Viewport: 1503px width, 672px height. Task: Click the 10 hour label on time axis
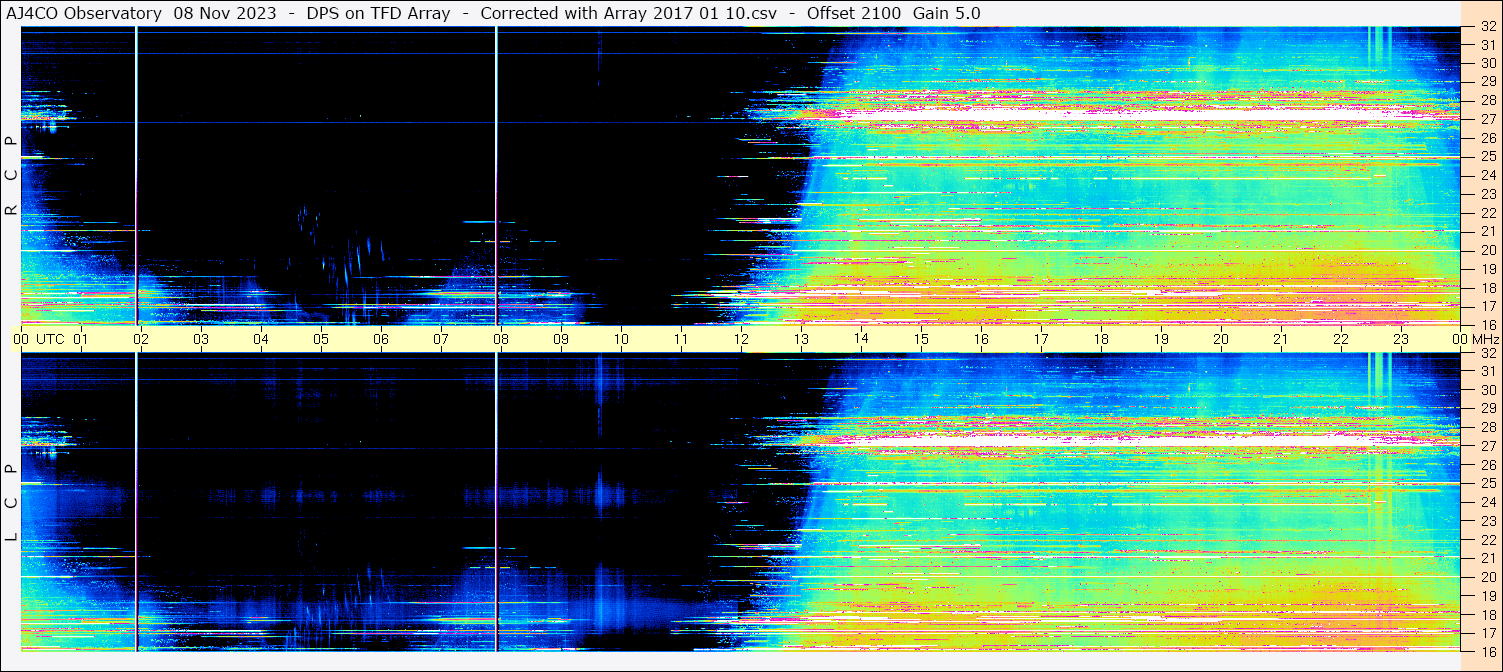621,339
